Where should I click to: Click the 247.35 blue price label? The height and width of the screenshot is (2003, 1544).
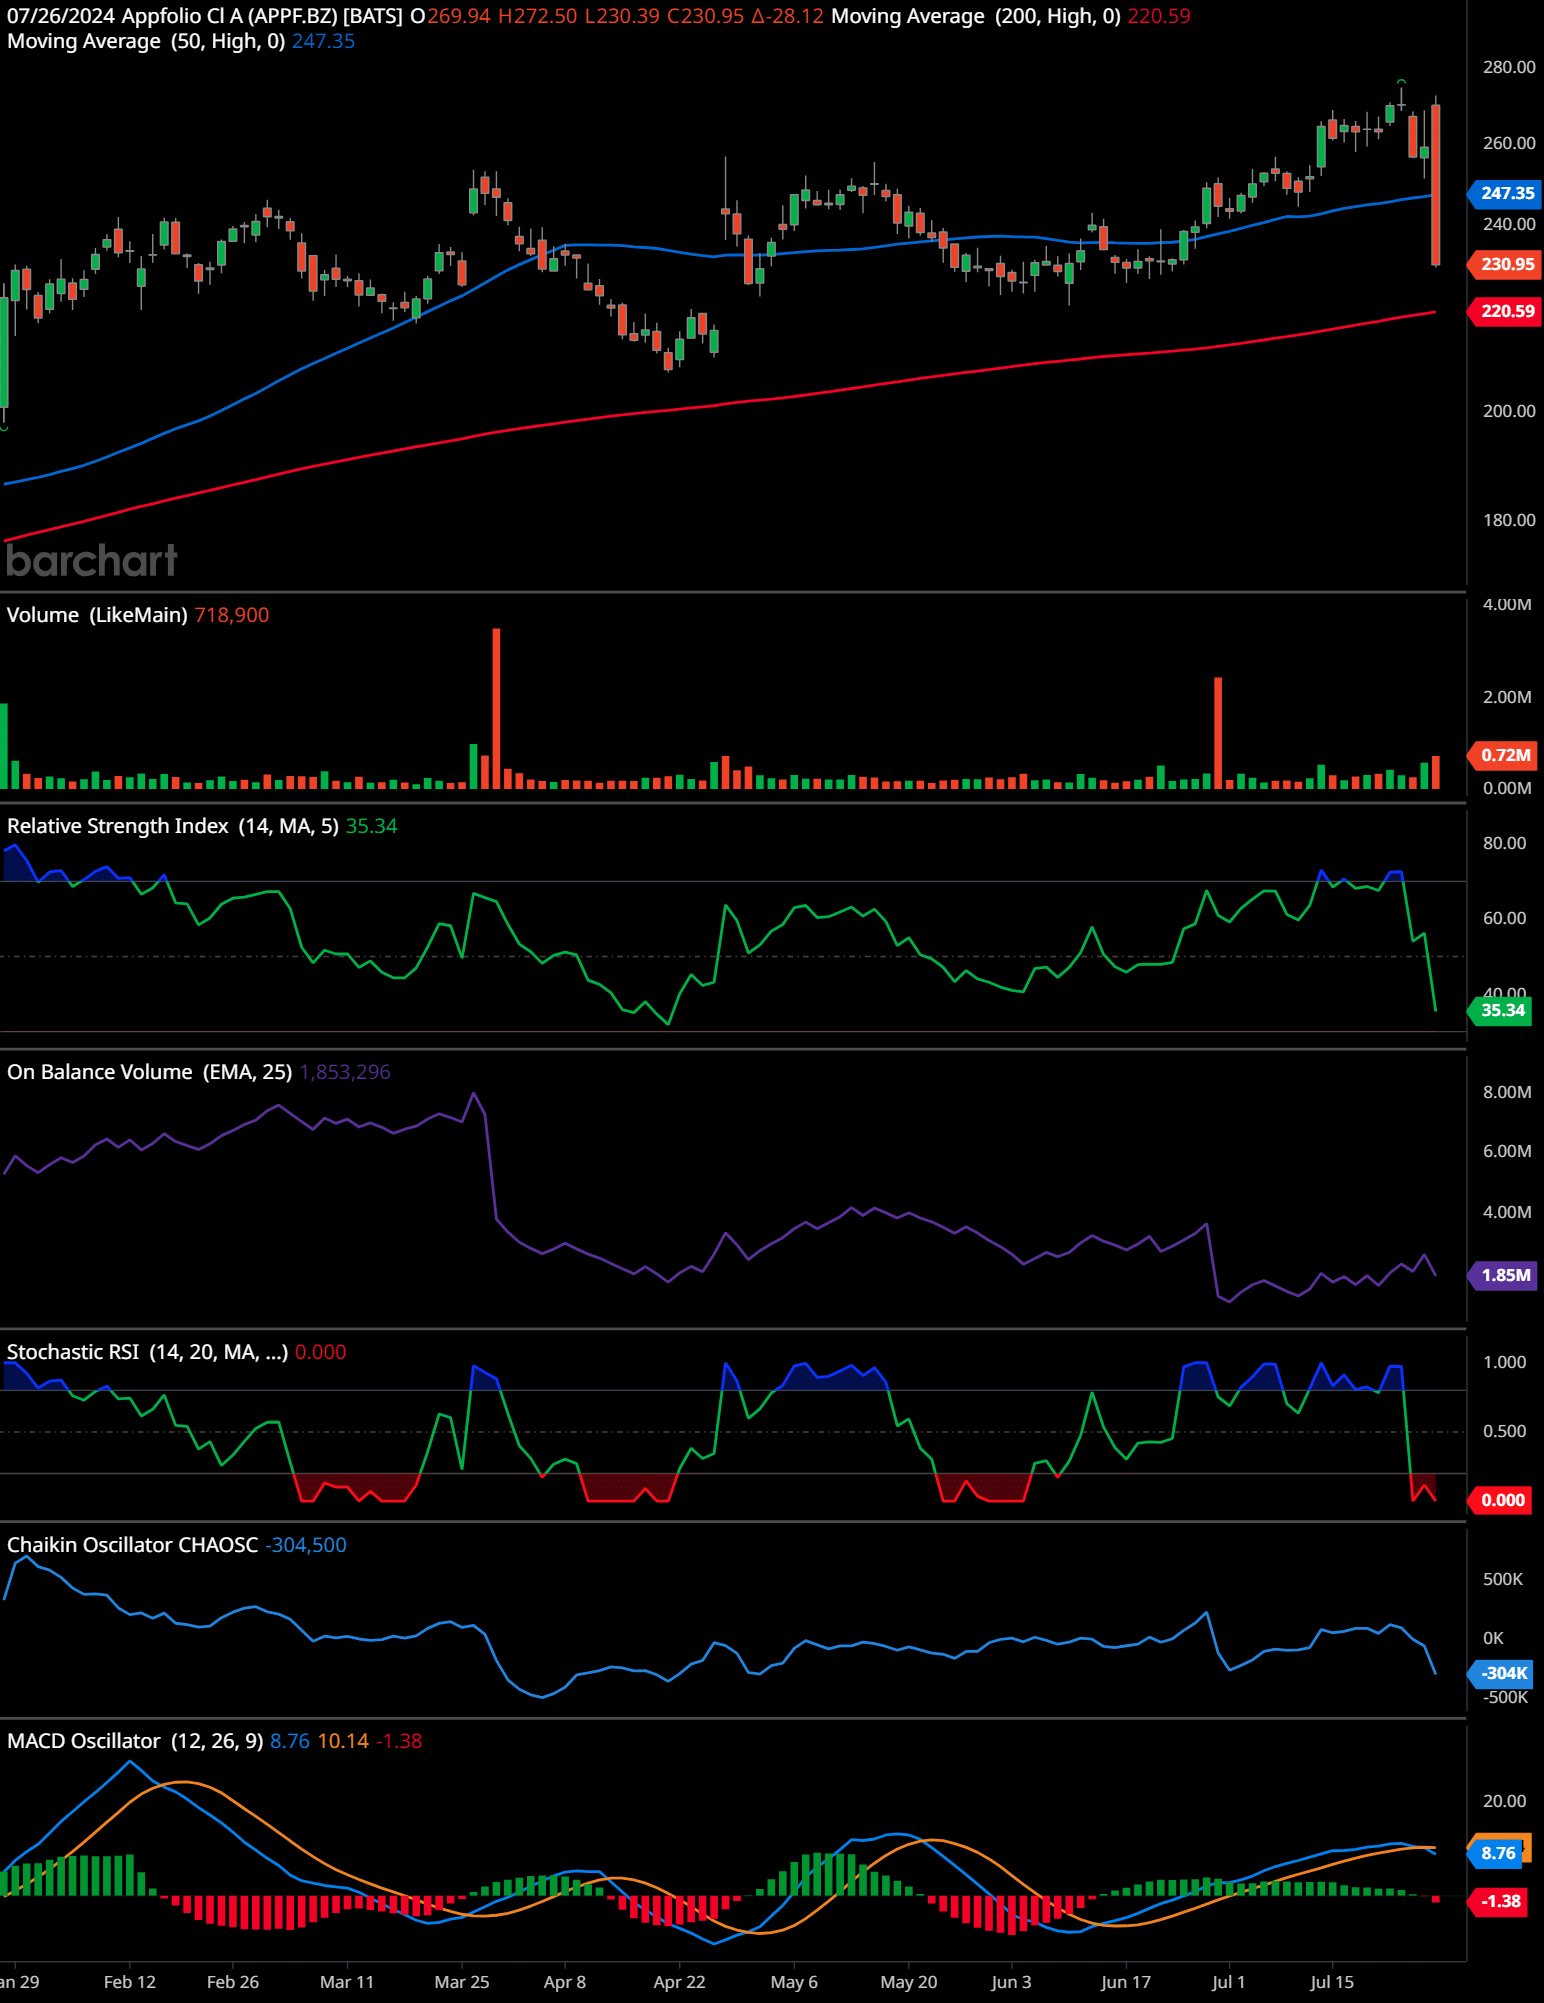click(x=1506, y=193)
